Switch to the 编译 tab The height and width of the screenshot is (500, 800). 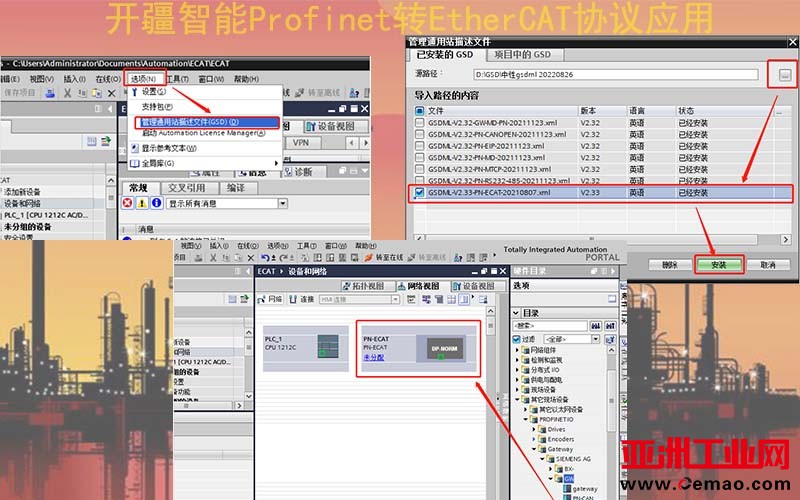236,188
